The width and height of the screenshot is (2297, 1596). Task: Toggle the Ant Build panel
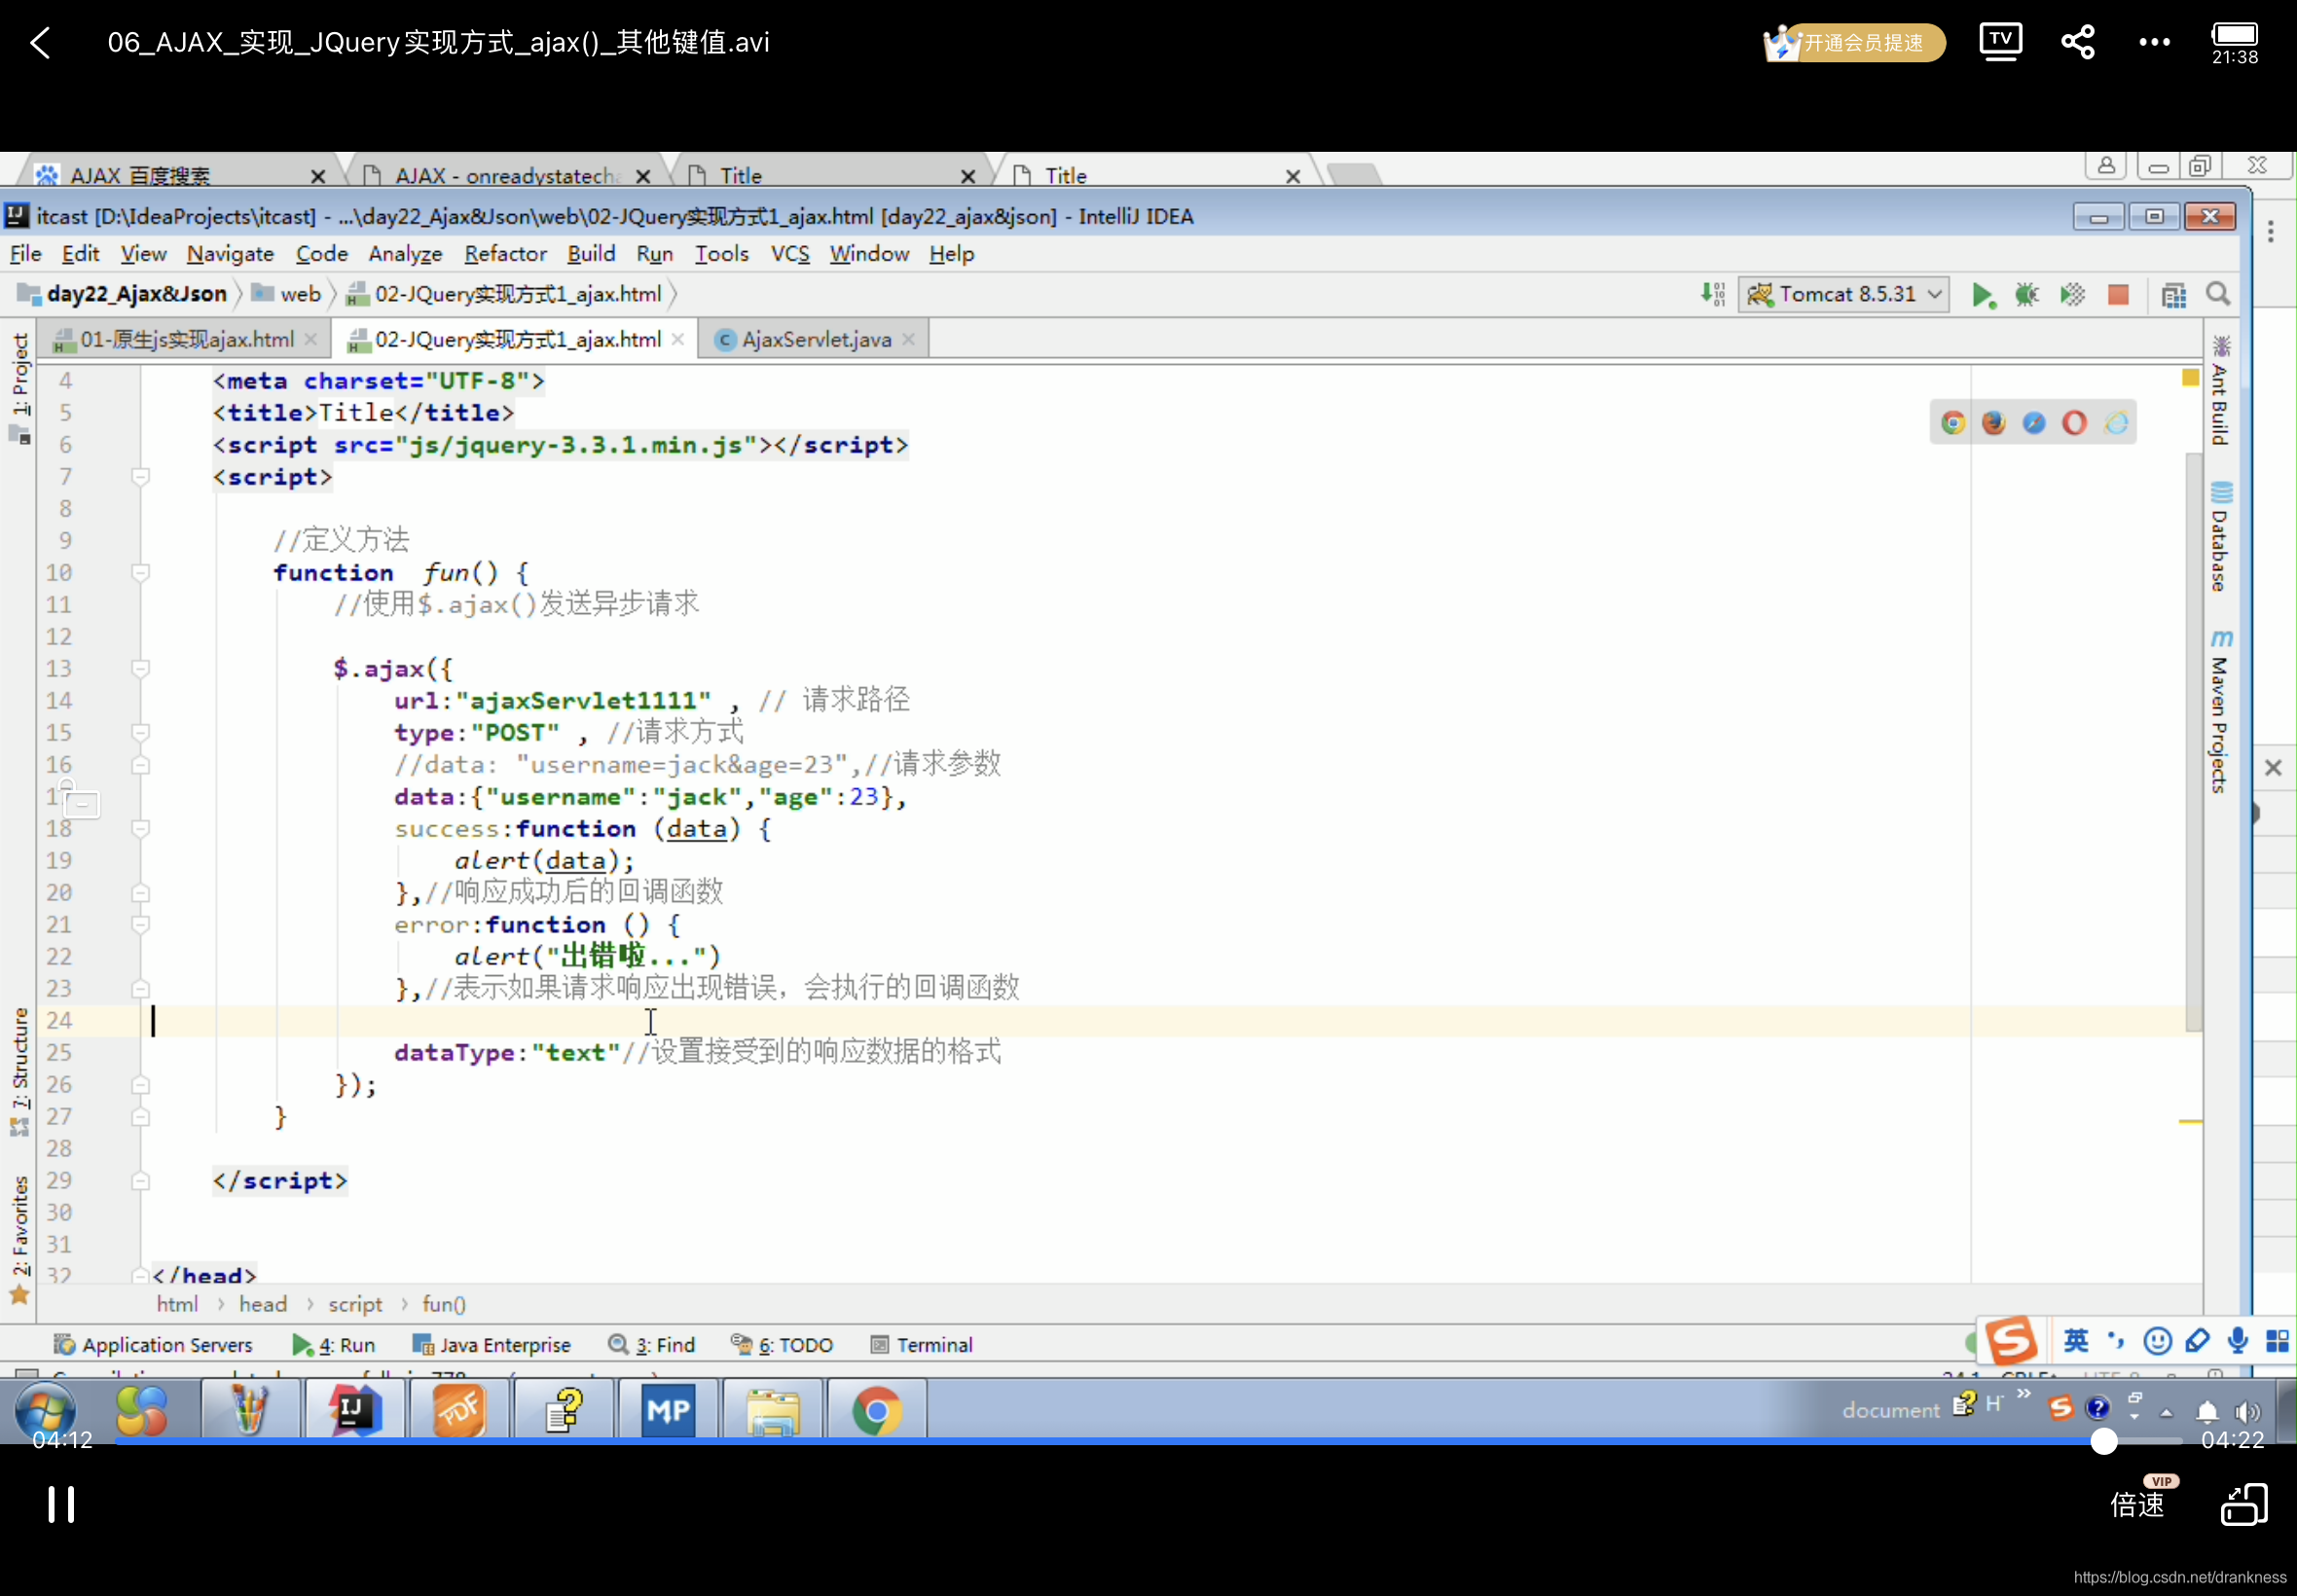[x=2220, y=391]
